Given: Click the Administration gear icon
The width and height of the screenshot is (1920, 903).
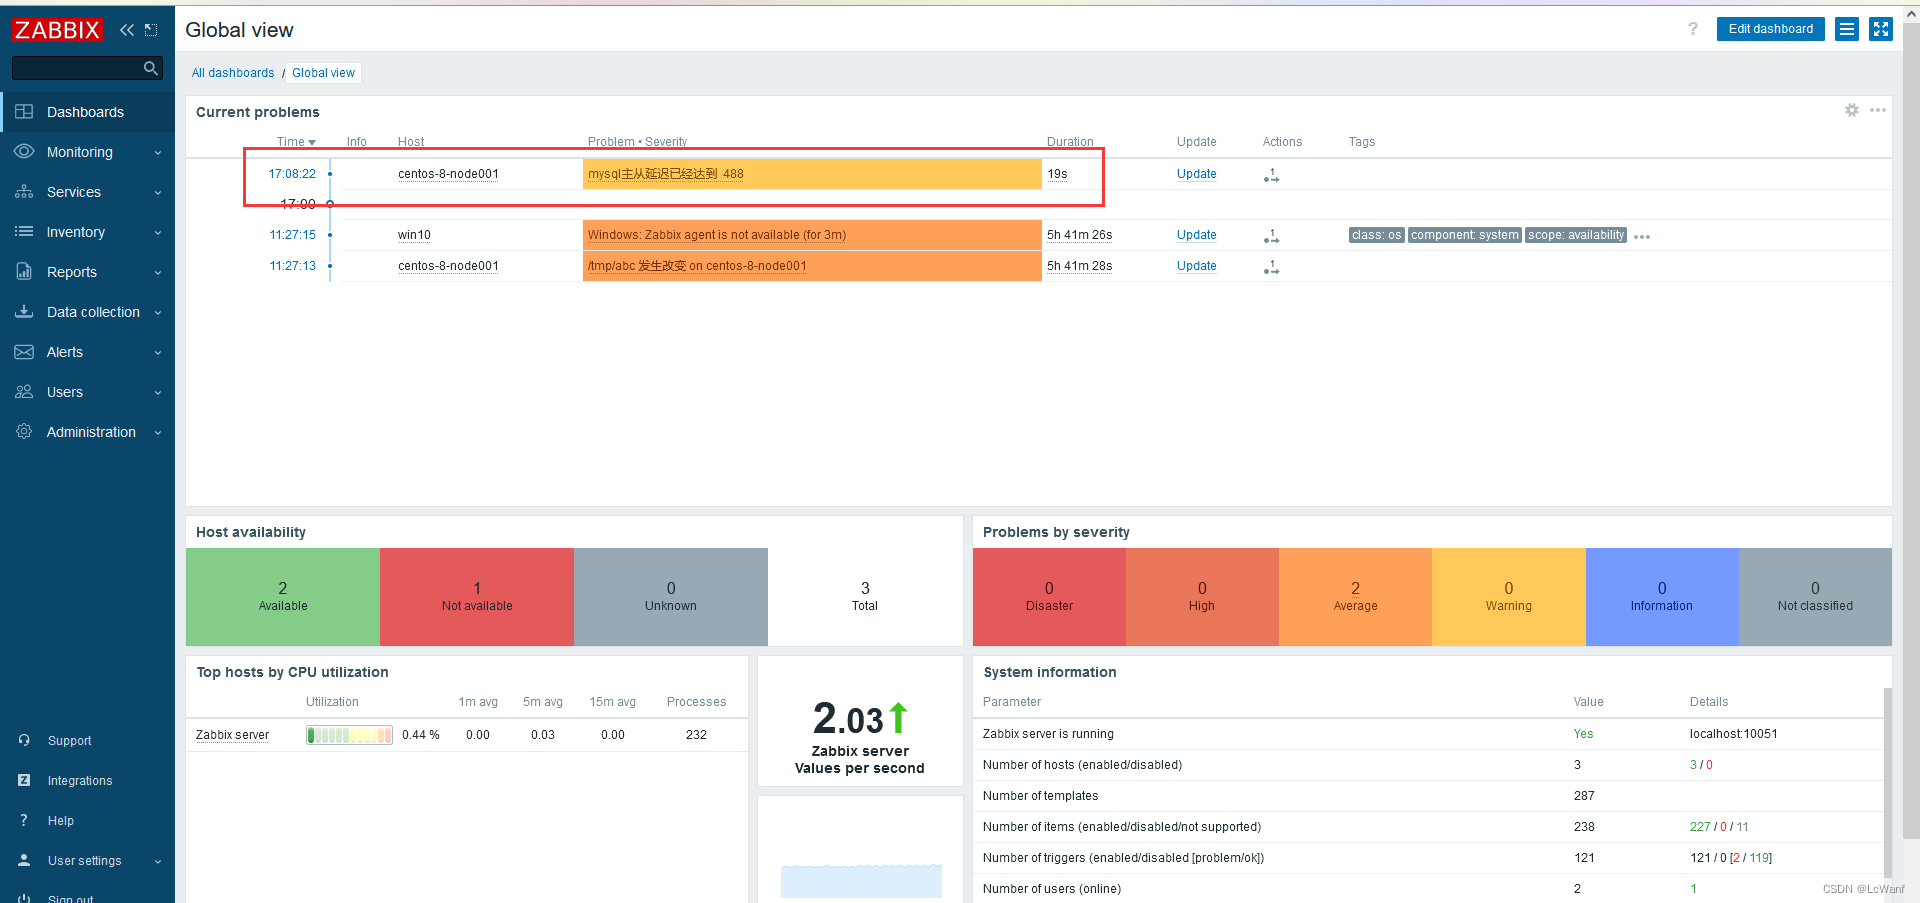Looking at the screenshot, I should [x=24, y=432].
